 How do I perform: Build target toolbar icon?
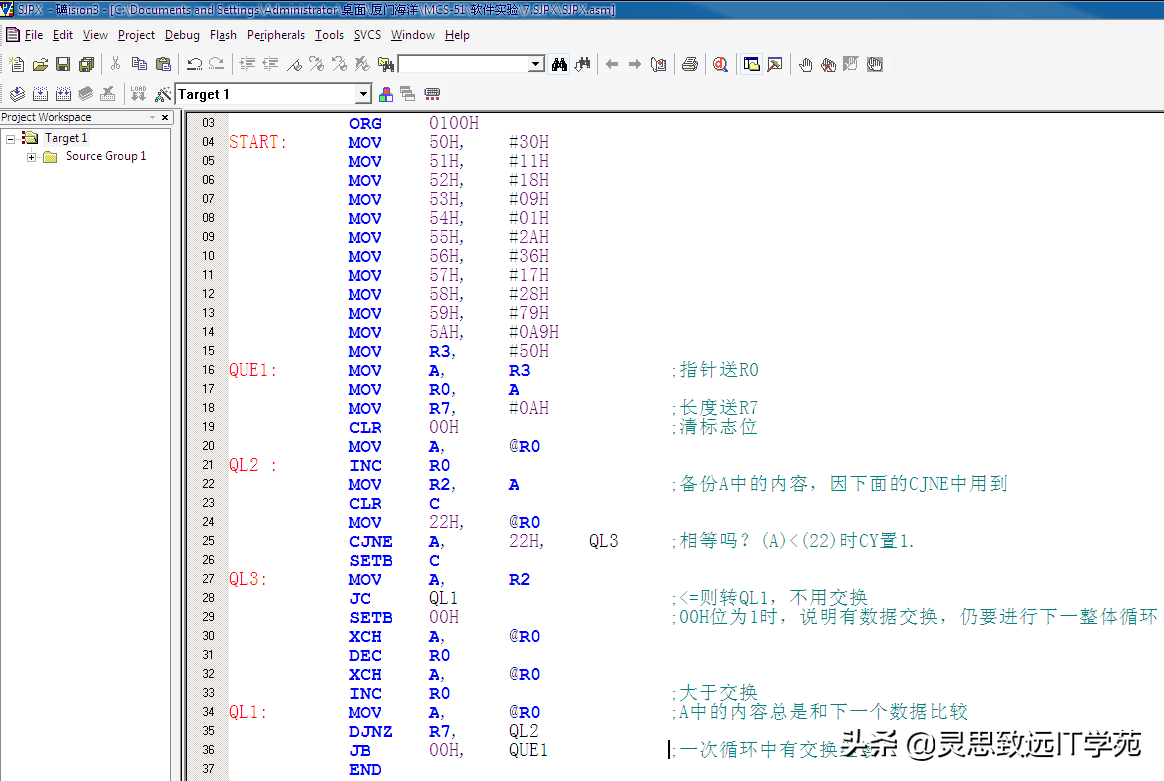(40, 94)
